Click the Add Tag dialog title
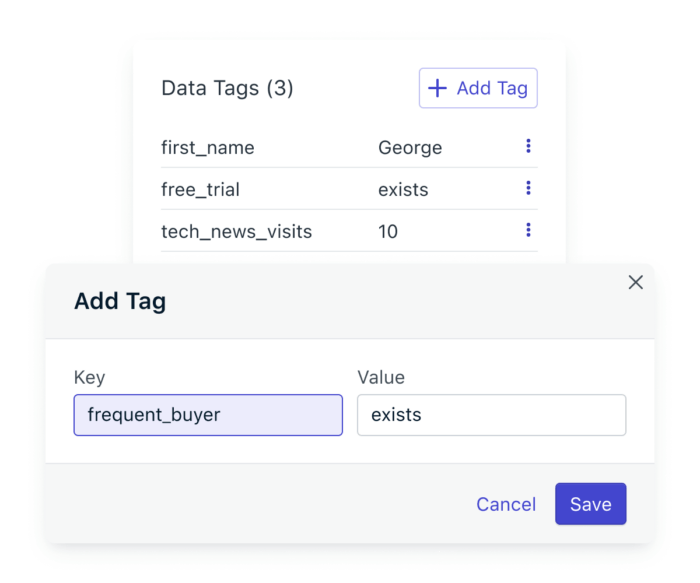 (x=120, y=301)
